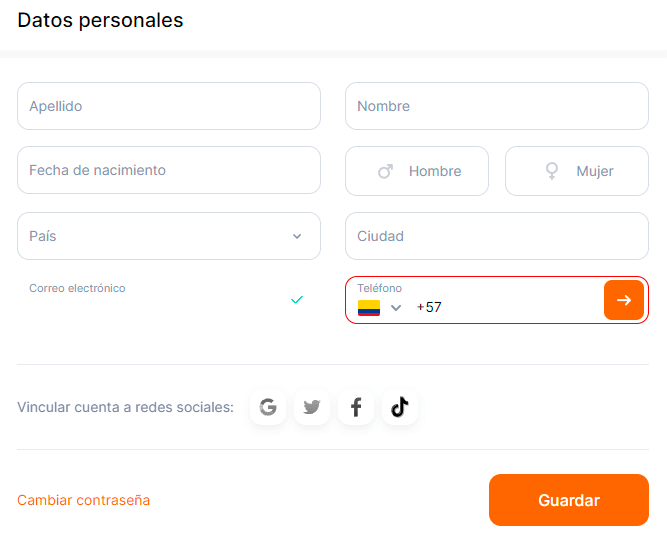Click the Ciudad text field
Image resolution: width=667 pixels, height=547 pixels.
(x=497, y=236)
